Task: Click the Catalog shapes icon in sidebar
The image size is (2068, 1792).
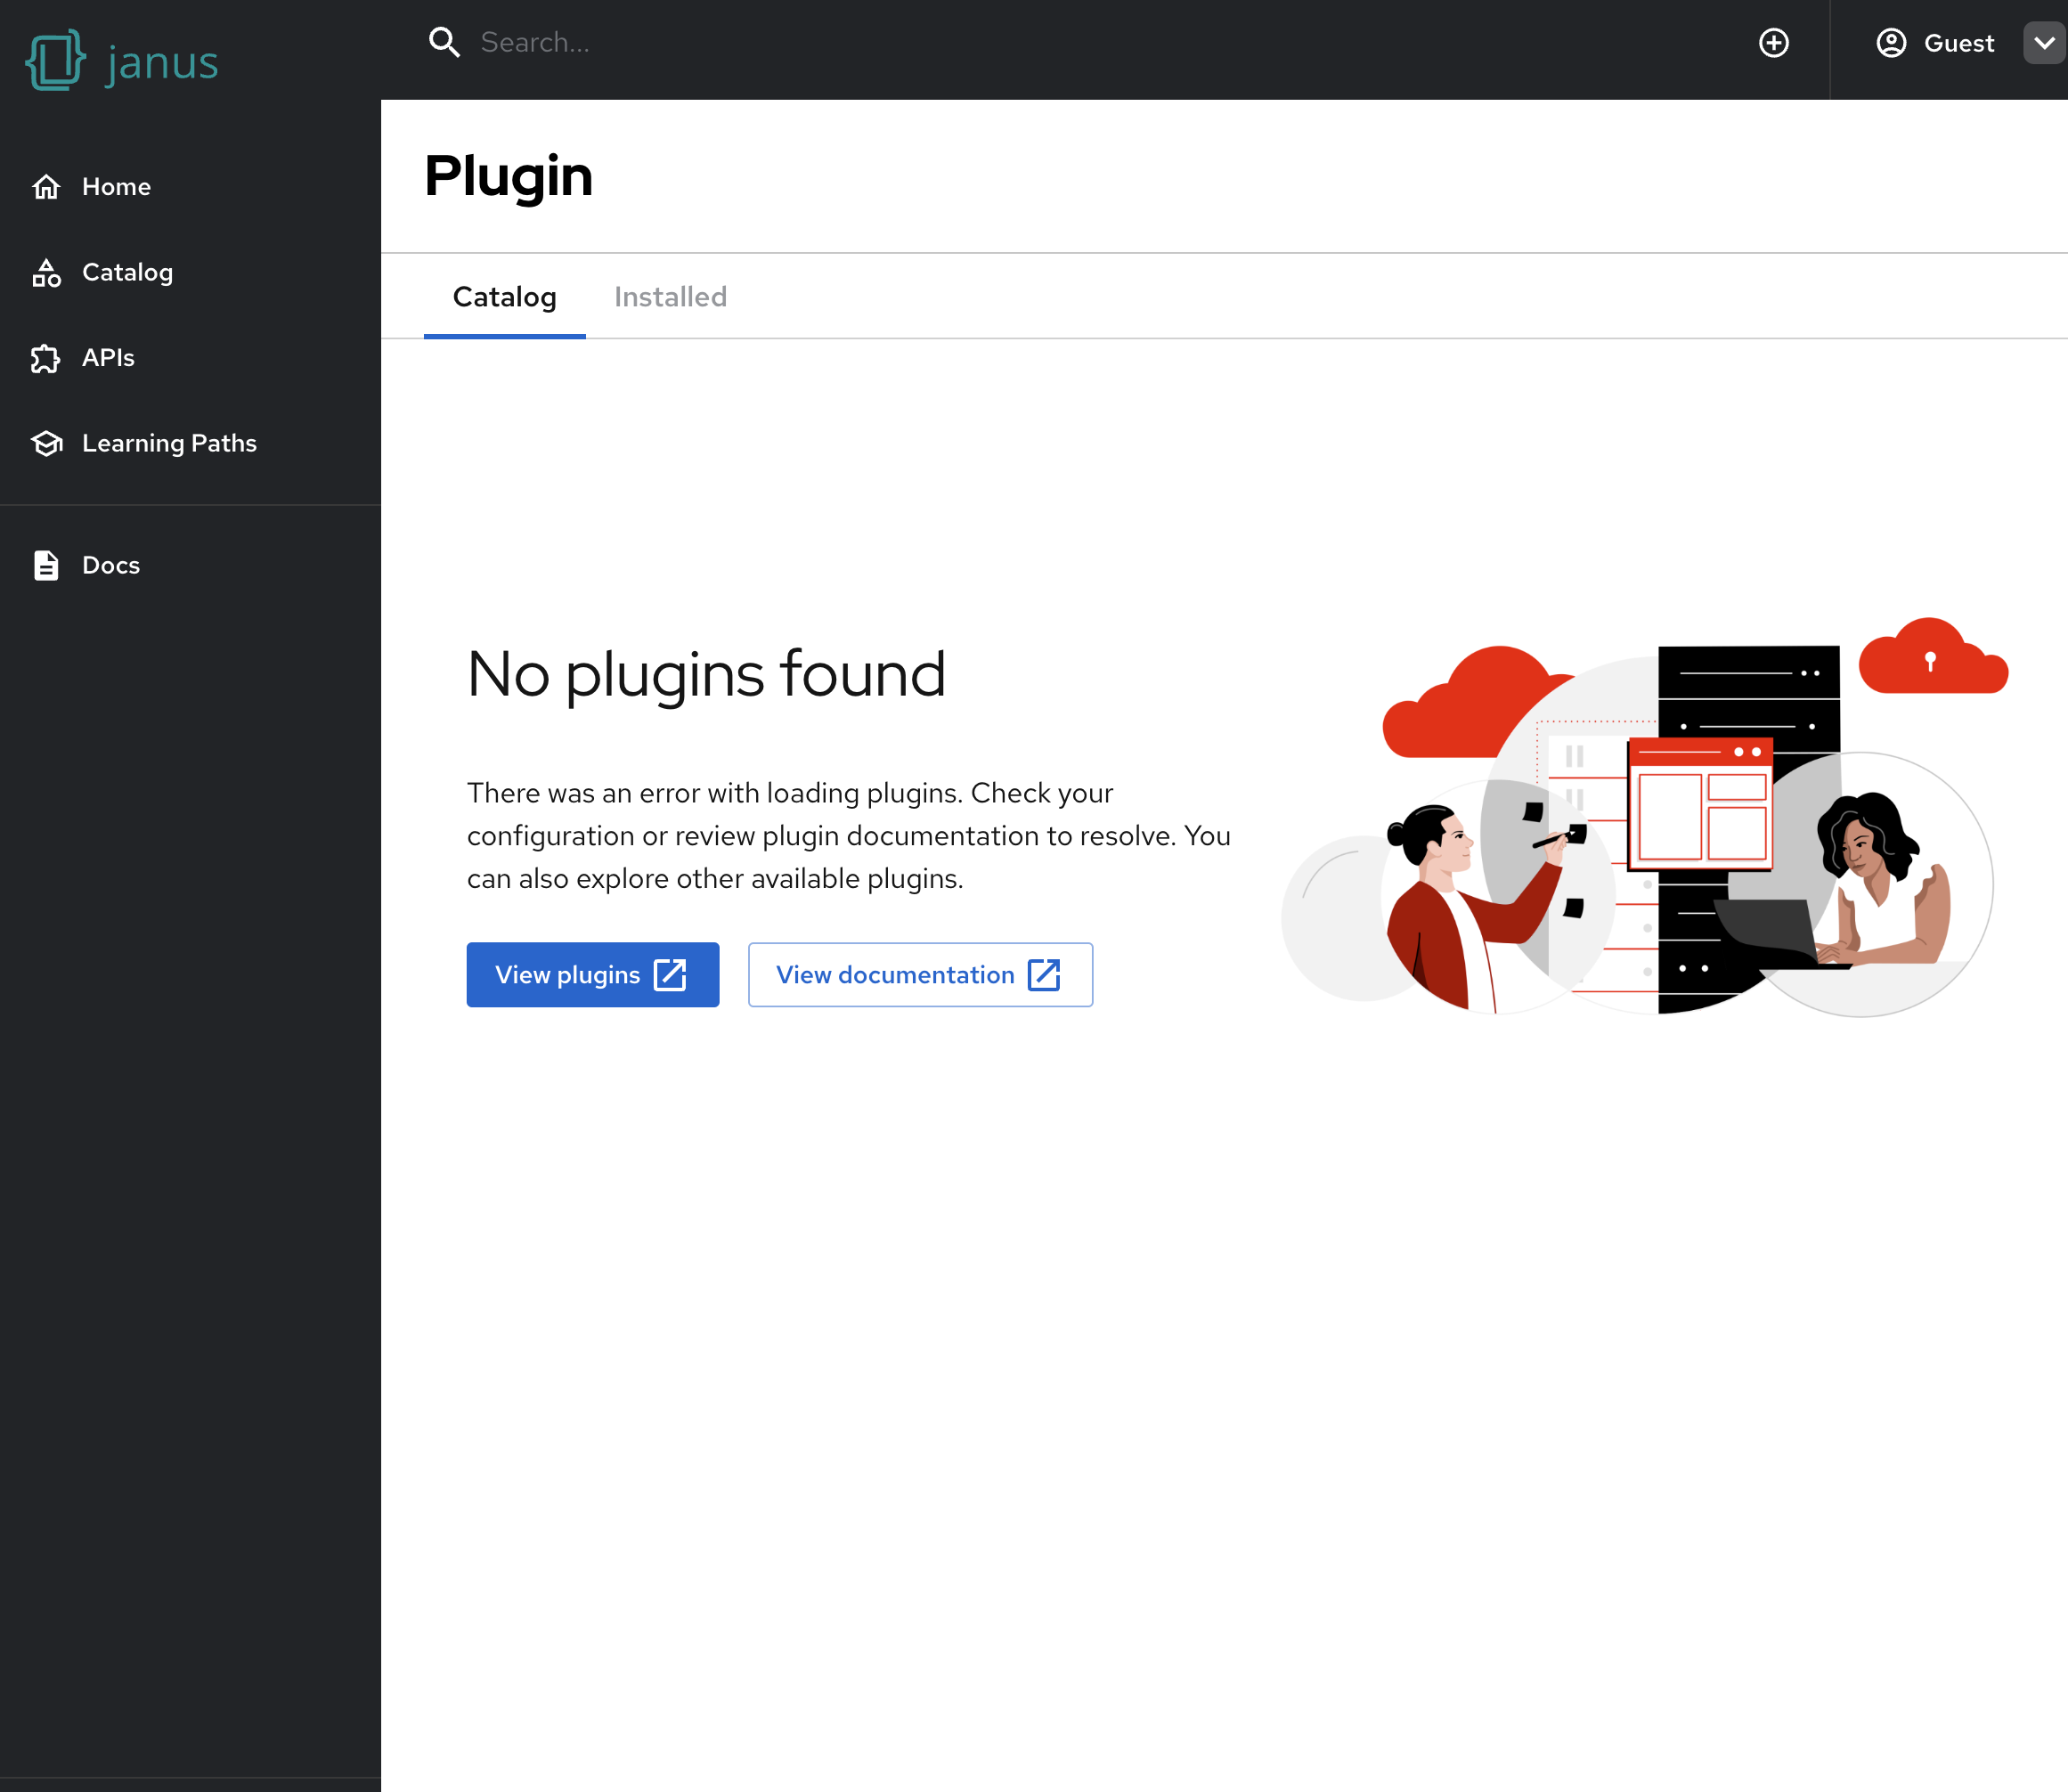Action: point(46,273)
